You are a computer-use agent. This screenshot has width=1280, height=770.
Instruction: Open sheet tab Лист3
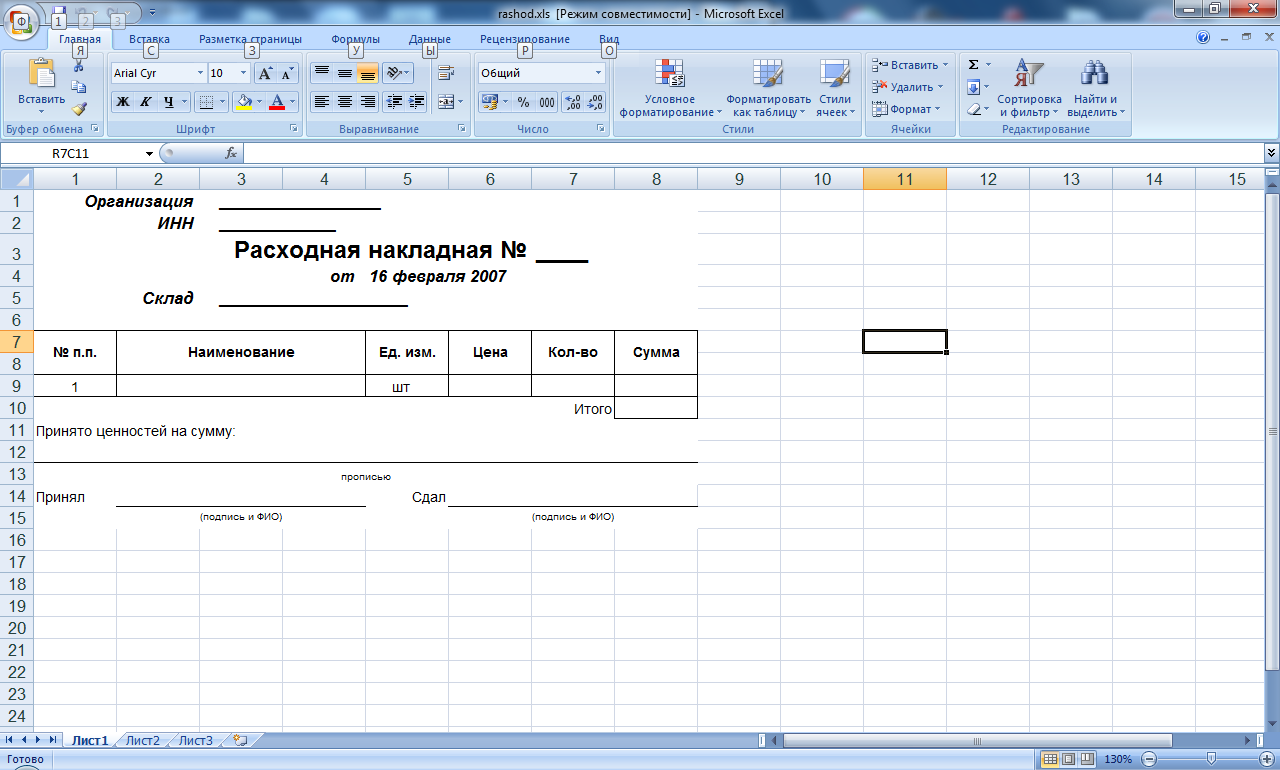(x=196, y=741)
